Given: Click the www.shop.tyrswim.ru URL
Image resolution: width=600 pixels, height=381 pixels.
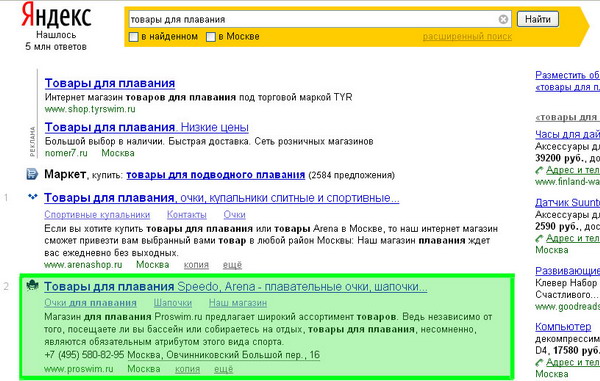Looking at the screenshot, I should coord(90,109).
